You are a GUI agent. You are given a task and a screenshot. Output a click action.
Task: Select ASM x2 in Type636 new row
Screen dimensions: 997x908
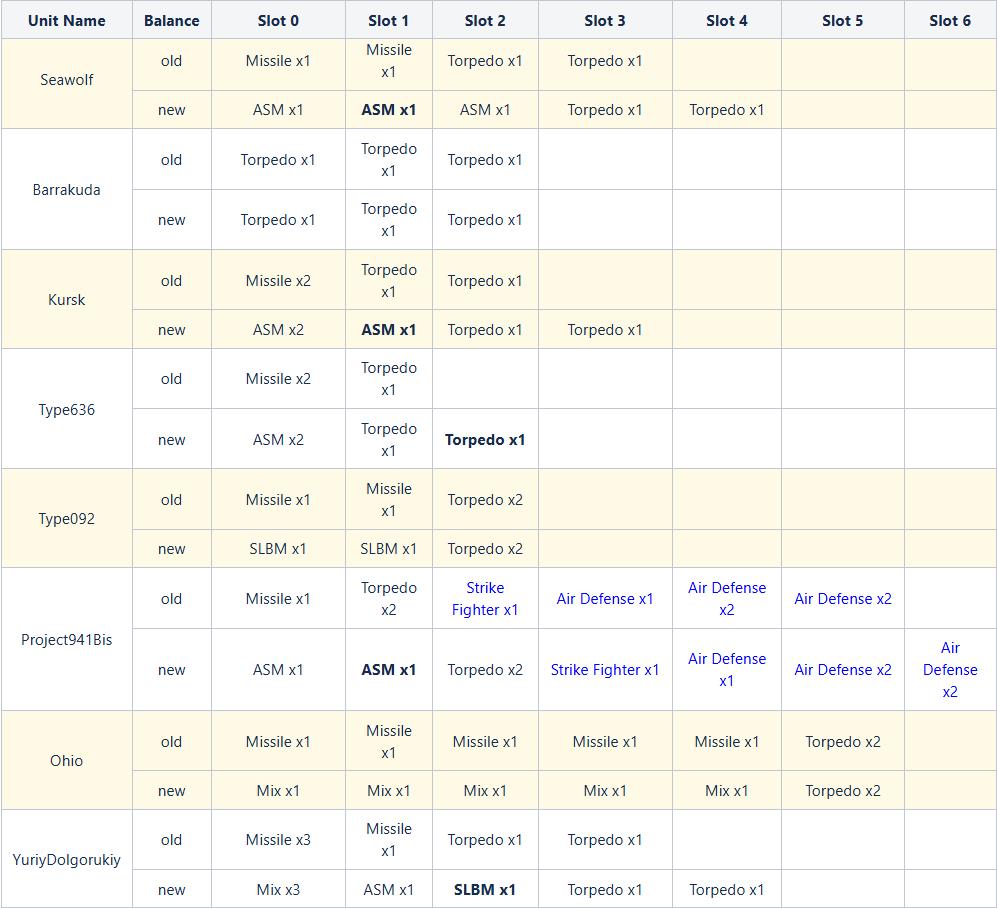[278, 439]
